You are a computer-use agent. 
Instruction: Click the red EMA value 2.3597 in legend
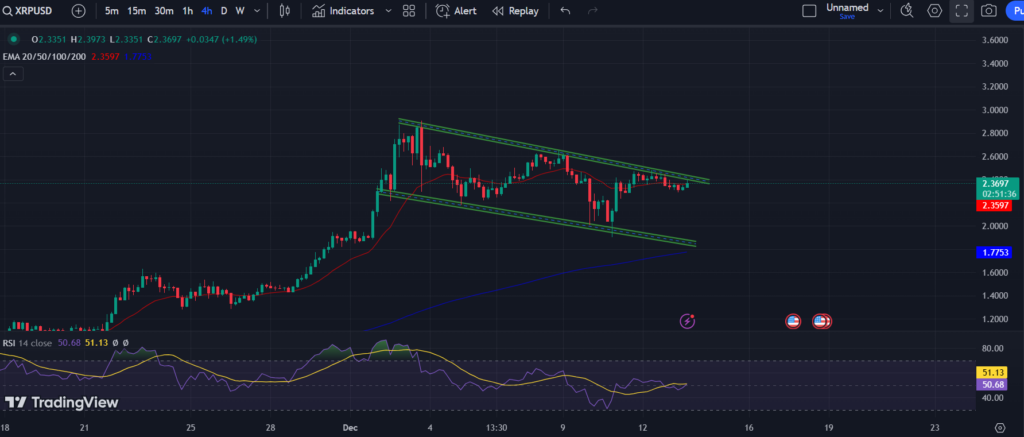(105, 57)
